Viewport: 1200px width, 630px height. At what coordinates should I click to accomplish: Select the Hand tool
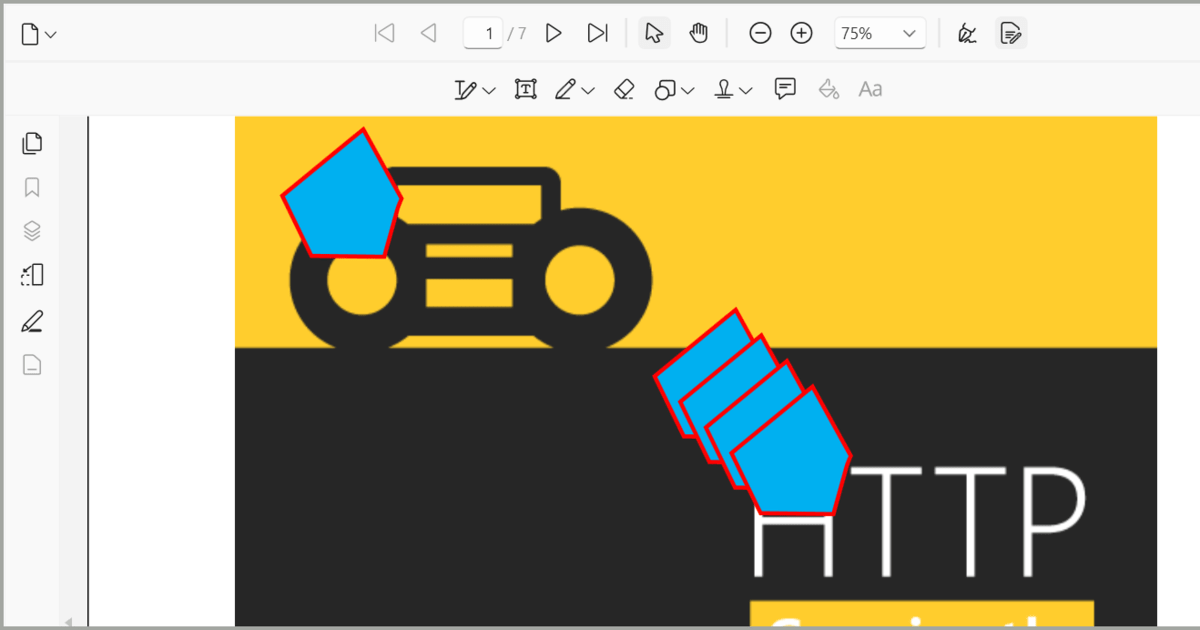[698, 33]
